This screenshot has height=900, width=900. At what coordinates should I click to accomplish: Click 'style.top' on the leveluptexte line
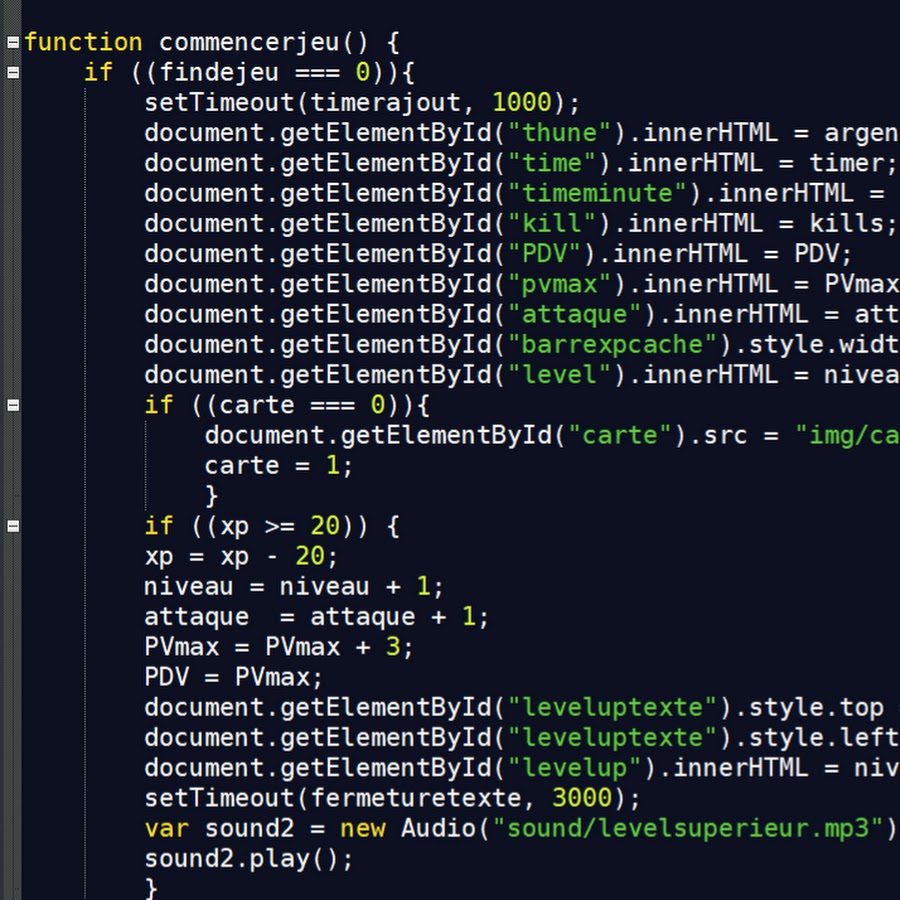tap(816, 708)
